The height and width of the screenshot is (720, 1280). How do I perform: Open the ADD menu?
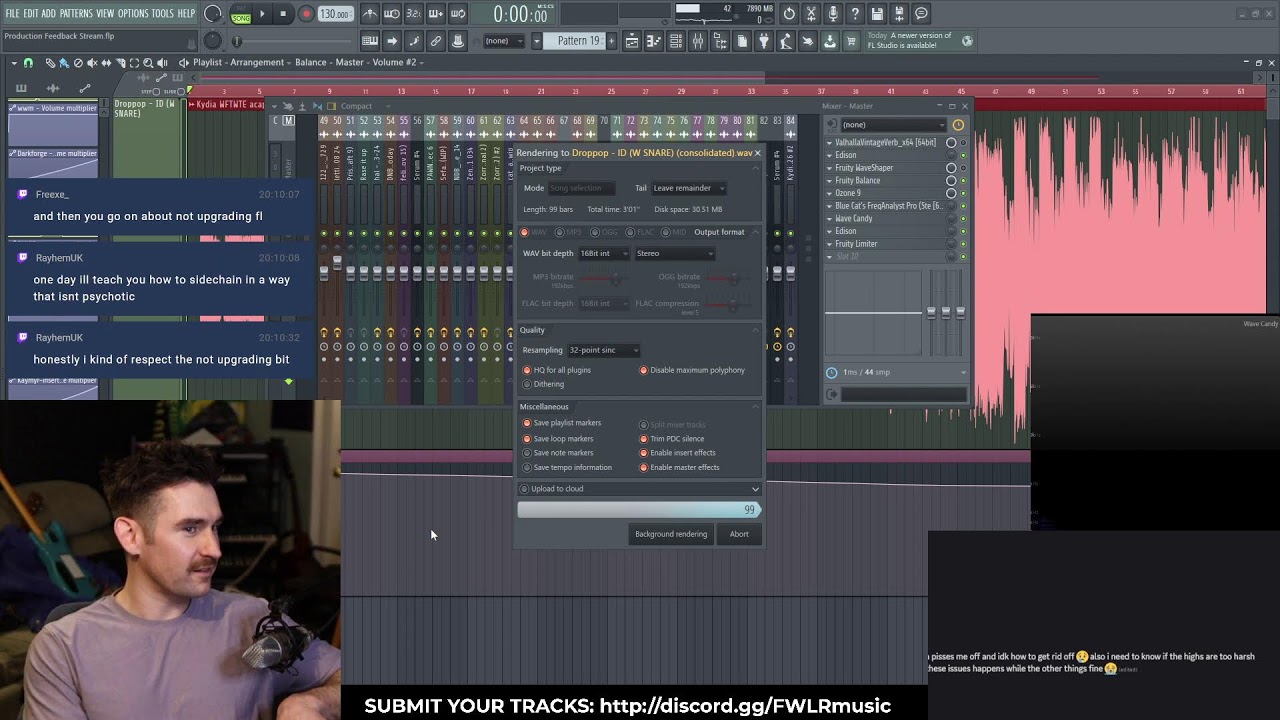(49, 14)
